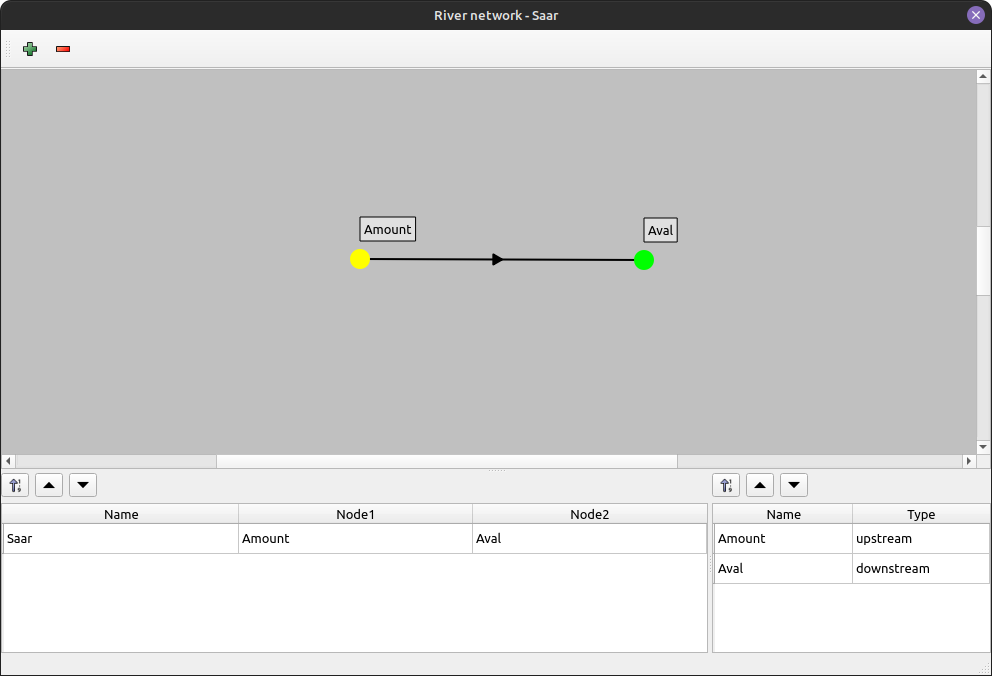Click the Type column header in the node table
The height and width of the screenshot is (676, 992).
tap(920, 514)
